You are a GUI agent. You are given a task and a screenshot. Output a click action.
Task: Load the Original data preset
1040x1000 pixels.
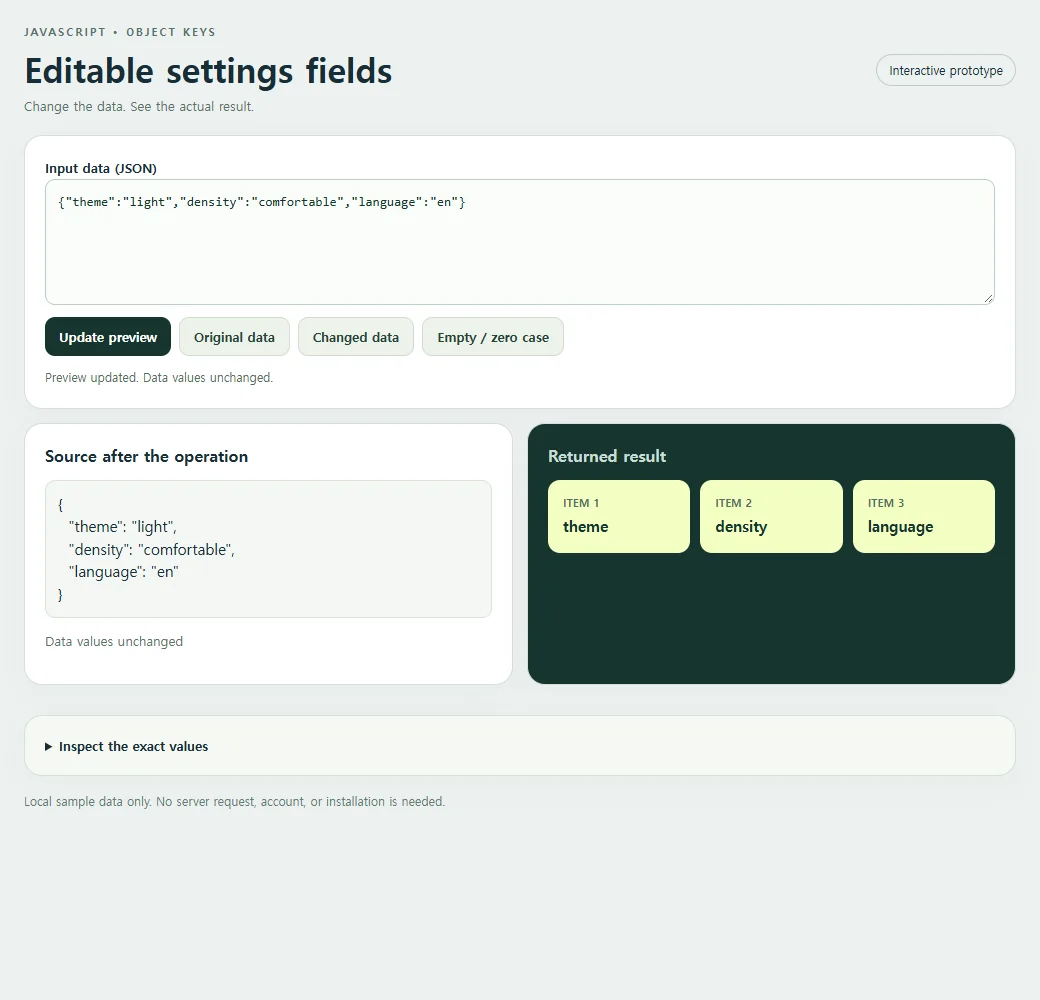coord(234,337)
